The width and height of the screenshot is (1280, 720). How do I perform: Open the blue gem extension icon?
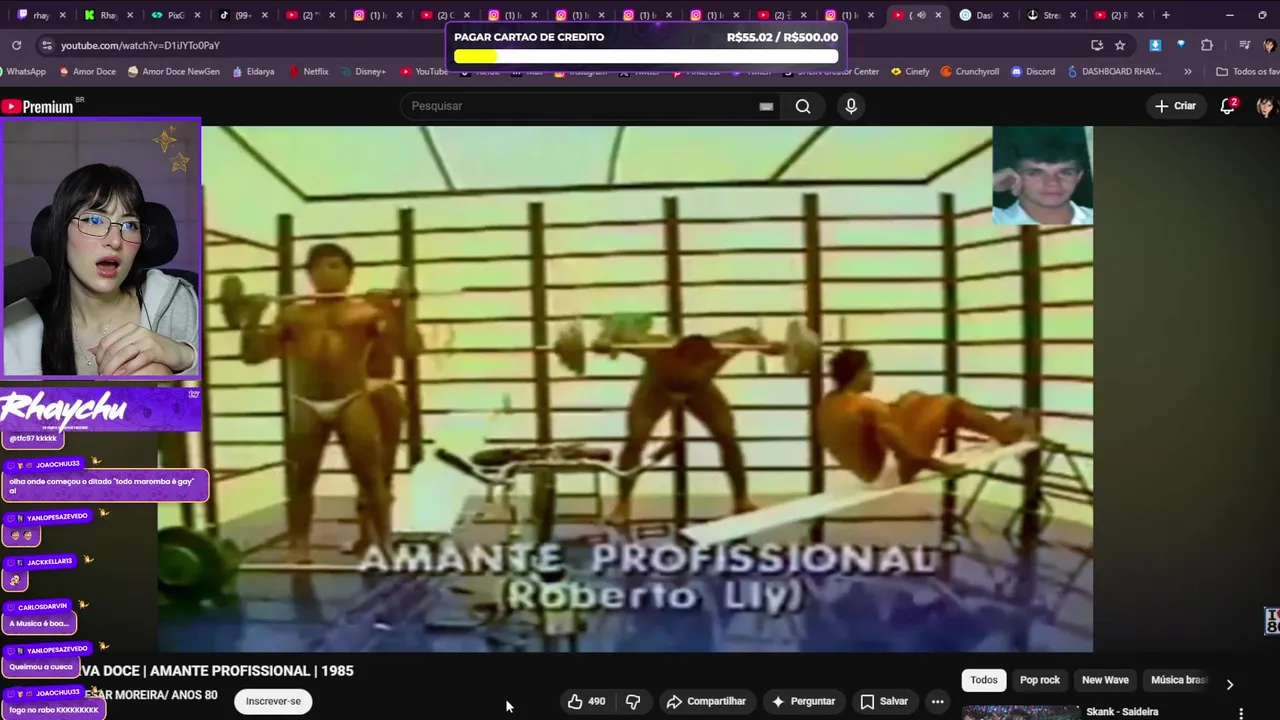click(1181, 45)
